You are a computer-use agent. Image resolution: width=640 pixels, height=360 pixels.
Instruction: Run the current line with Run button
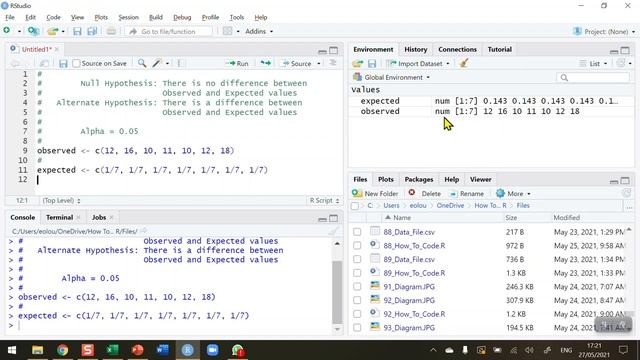click(237, 64)
